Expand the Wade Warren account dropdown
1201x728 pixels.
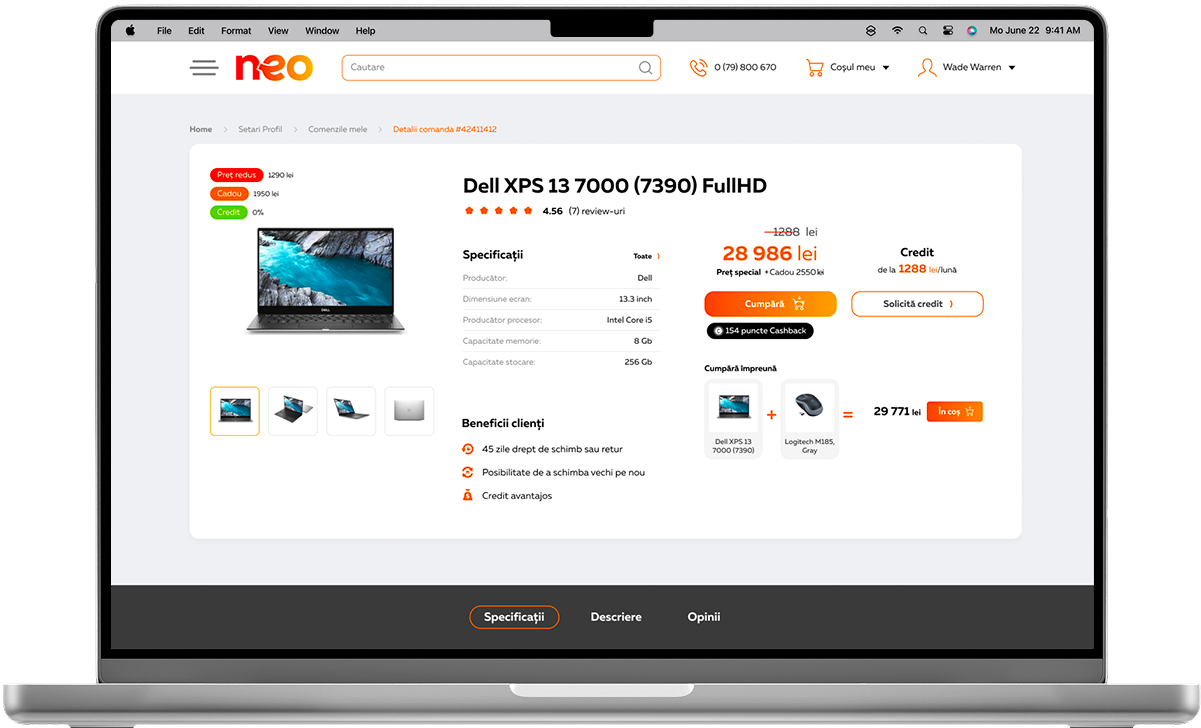[1012, 68]
